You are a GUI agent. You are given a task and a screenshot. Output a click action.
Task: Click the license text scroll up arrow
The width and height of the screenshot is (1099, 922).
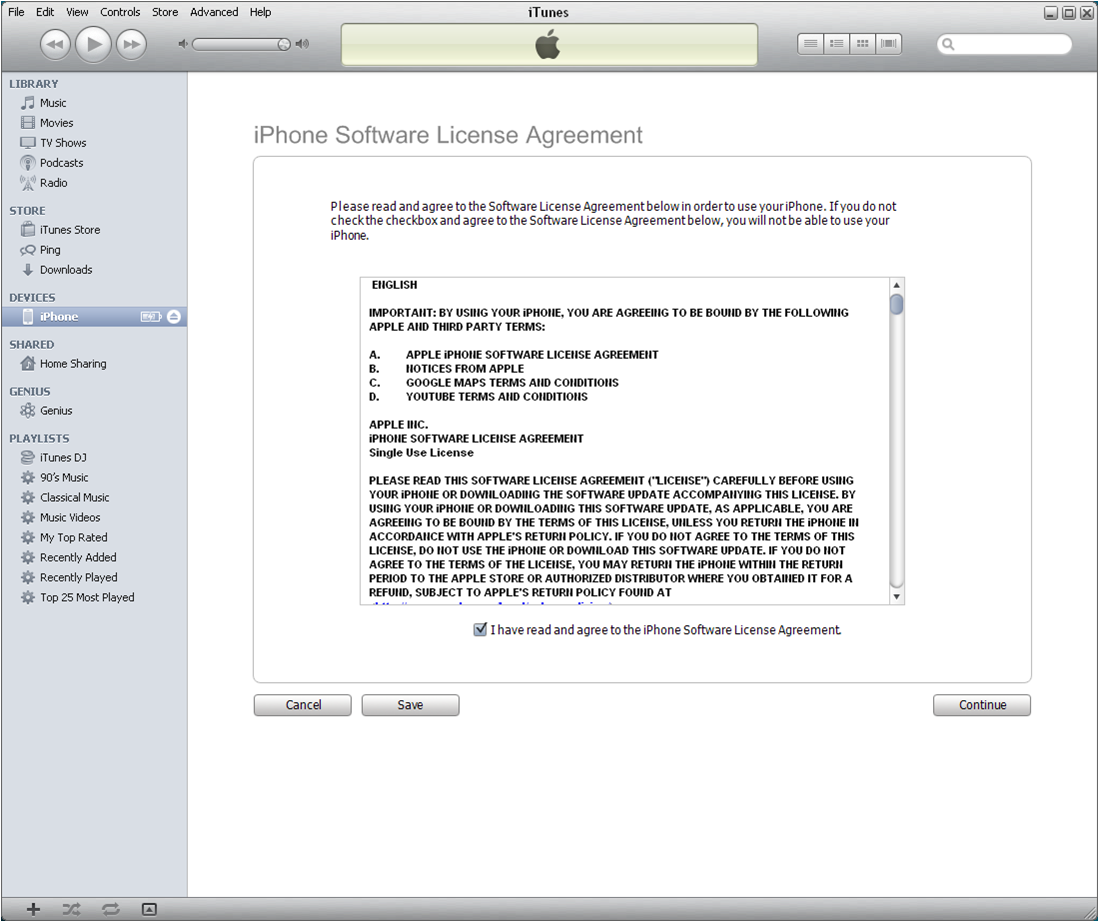896,285
